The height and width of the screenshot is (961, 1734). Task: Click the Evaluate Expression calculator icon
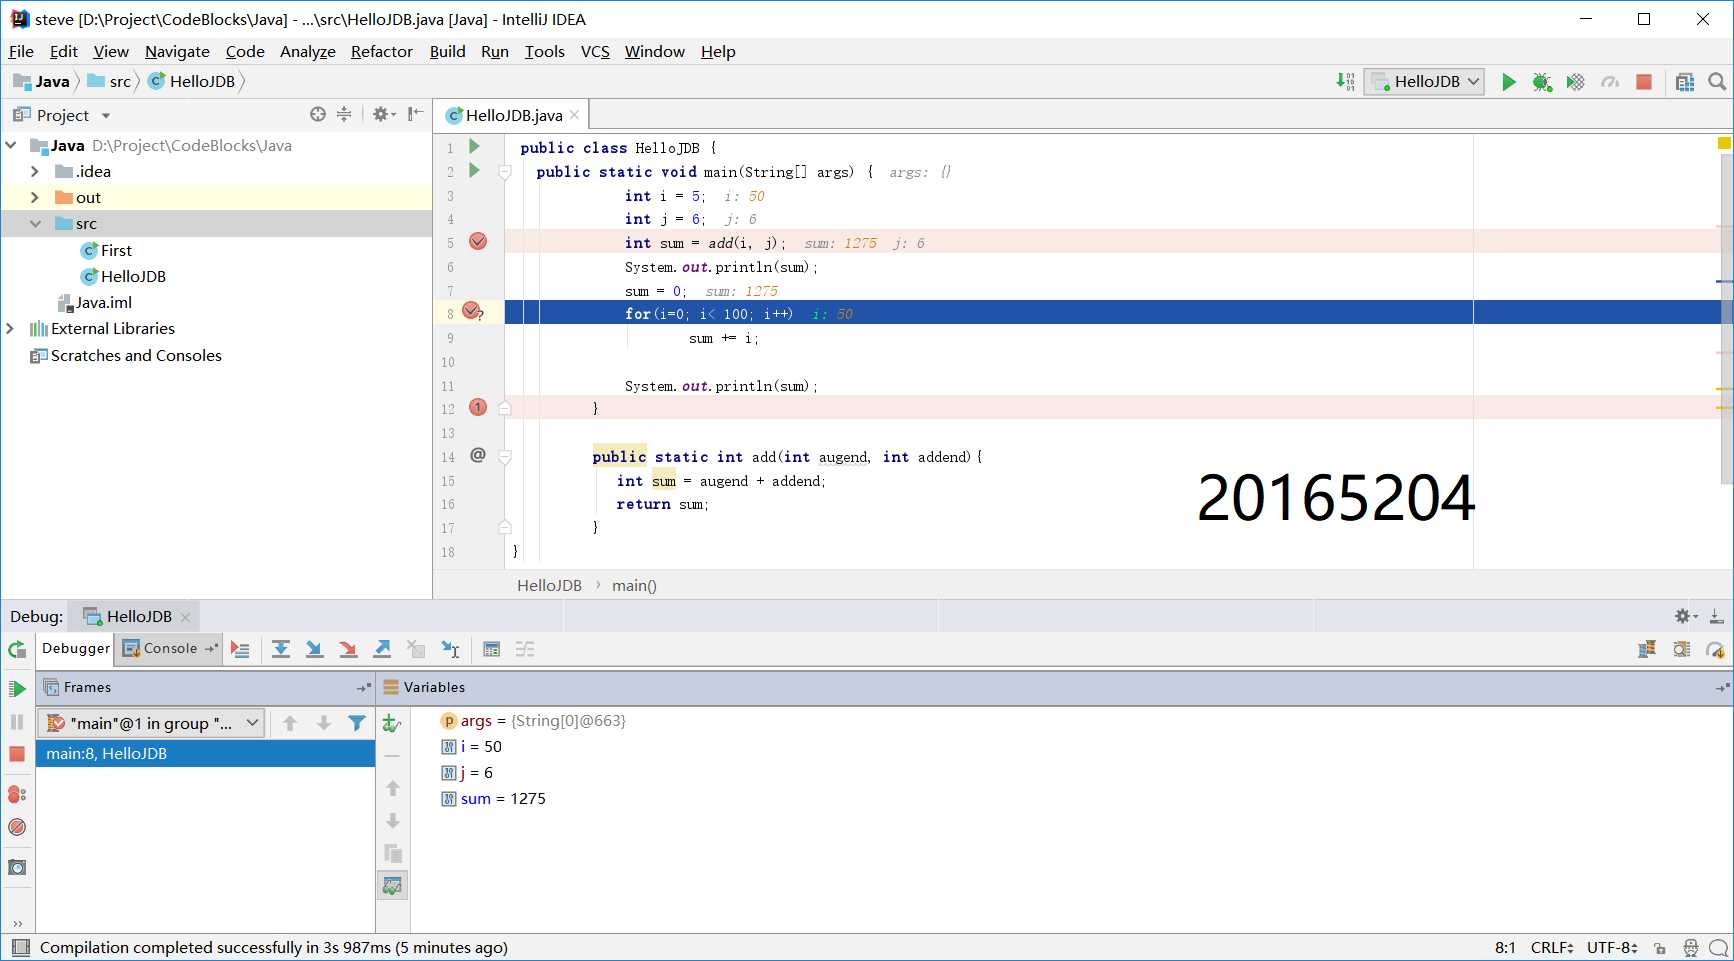tap(491, 649)
